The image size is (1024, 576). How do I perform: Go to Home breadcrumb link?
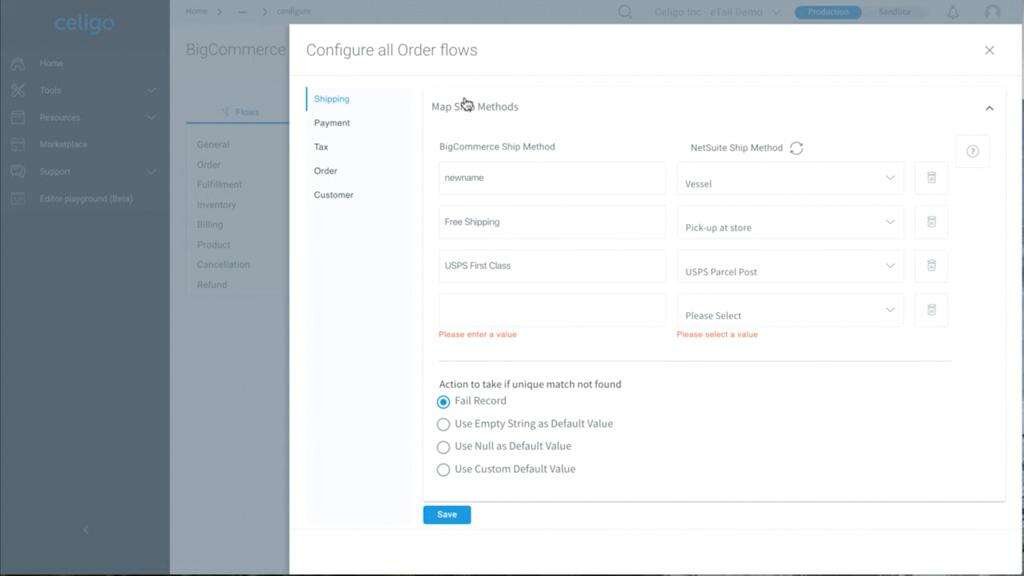point(196,11)
